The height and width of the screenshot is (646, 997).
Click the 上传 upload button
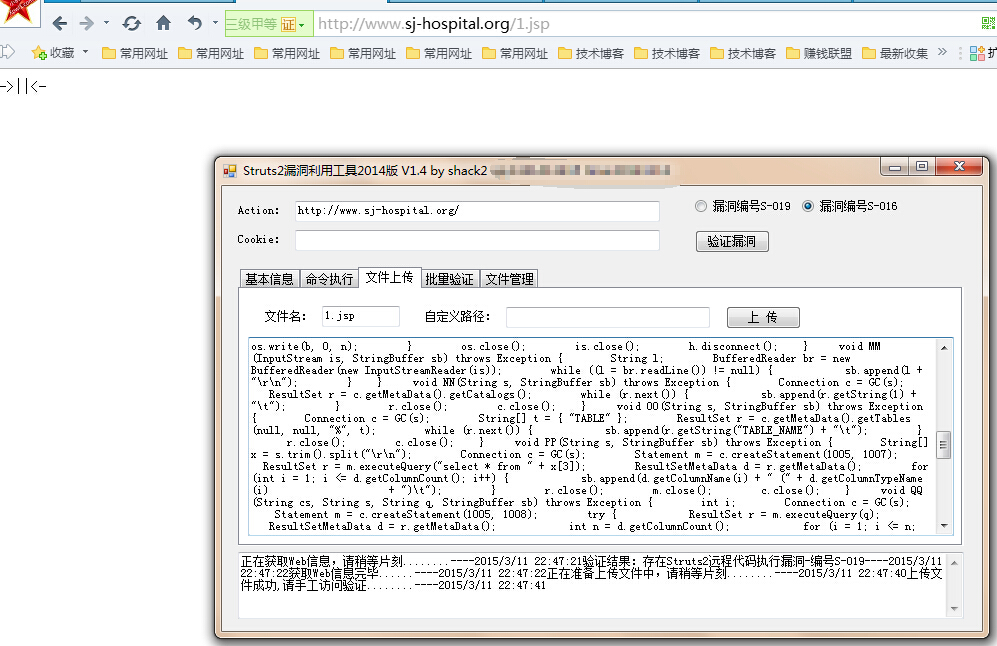(x=762, y=317)
